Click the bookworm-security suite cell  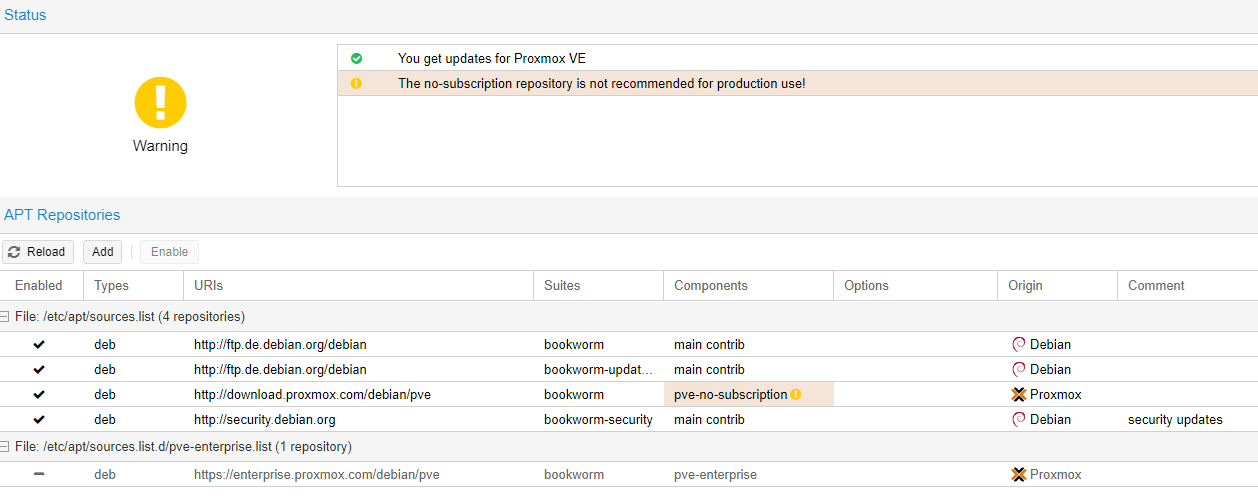[598, 419]
